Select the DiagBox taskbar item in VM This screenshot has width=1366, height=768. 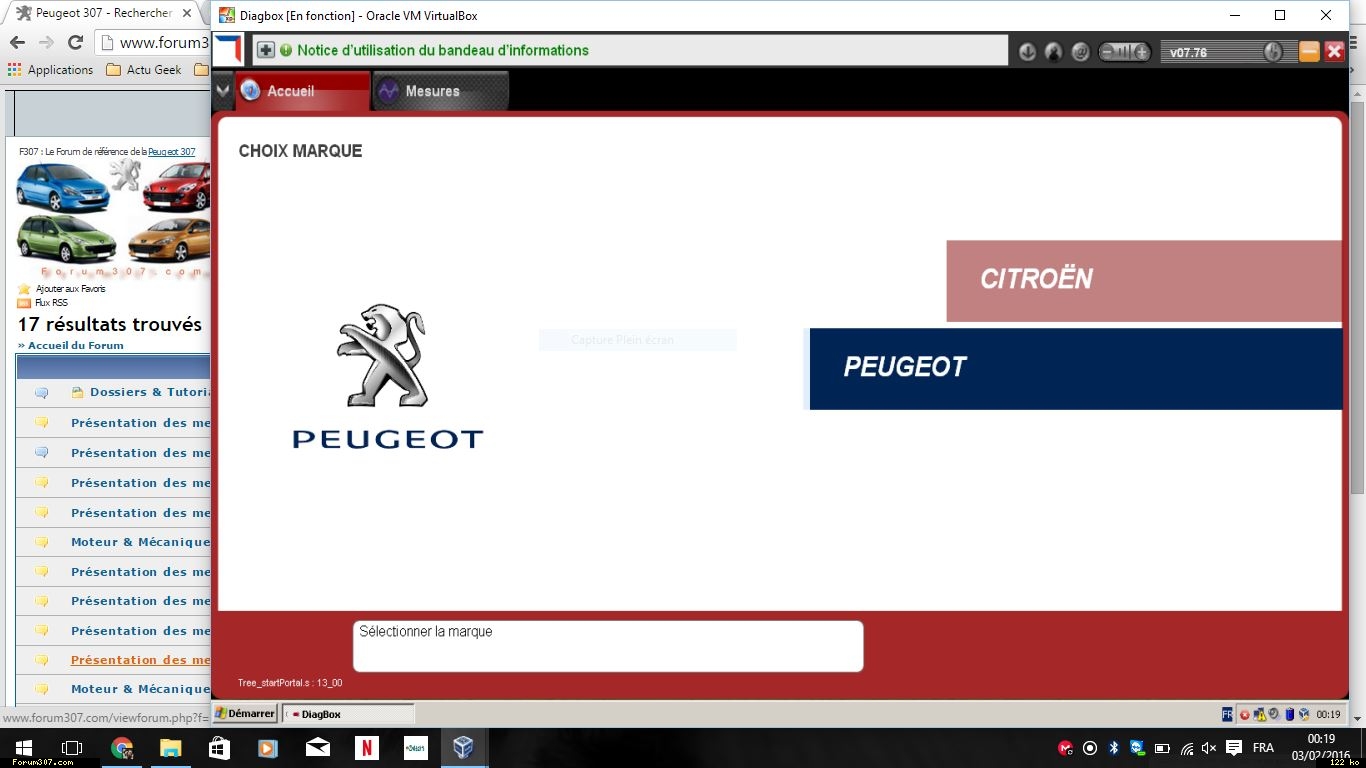(x=348, y=714)
